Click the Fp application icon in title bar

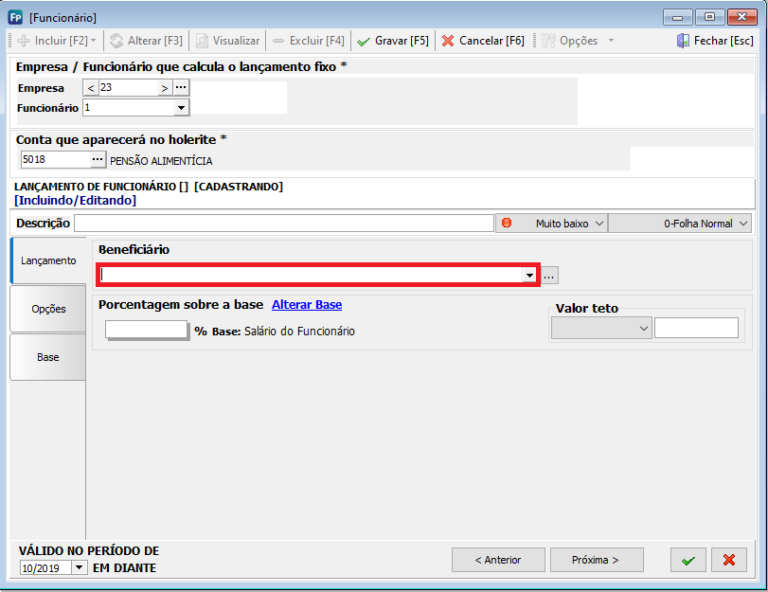pos(15,18)
